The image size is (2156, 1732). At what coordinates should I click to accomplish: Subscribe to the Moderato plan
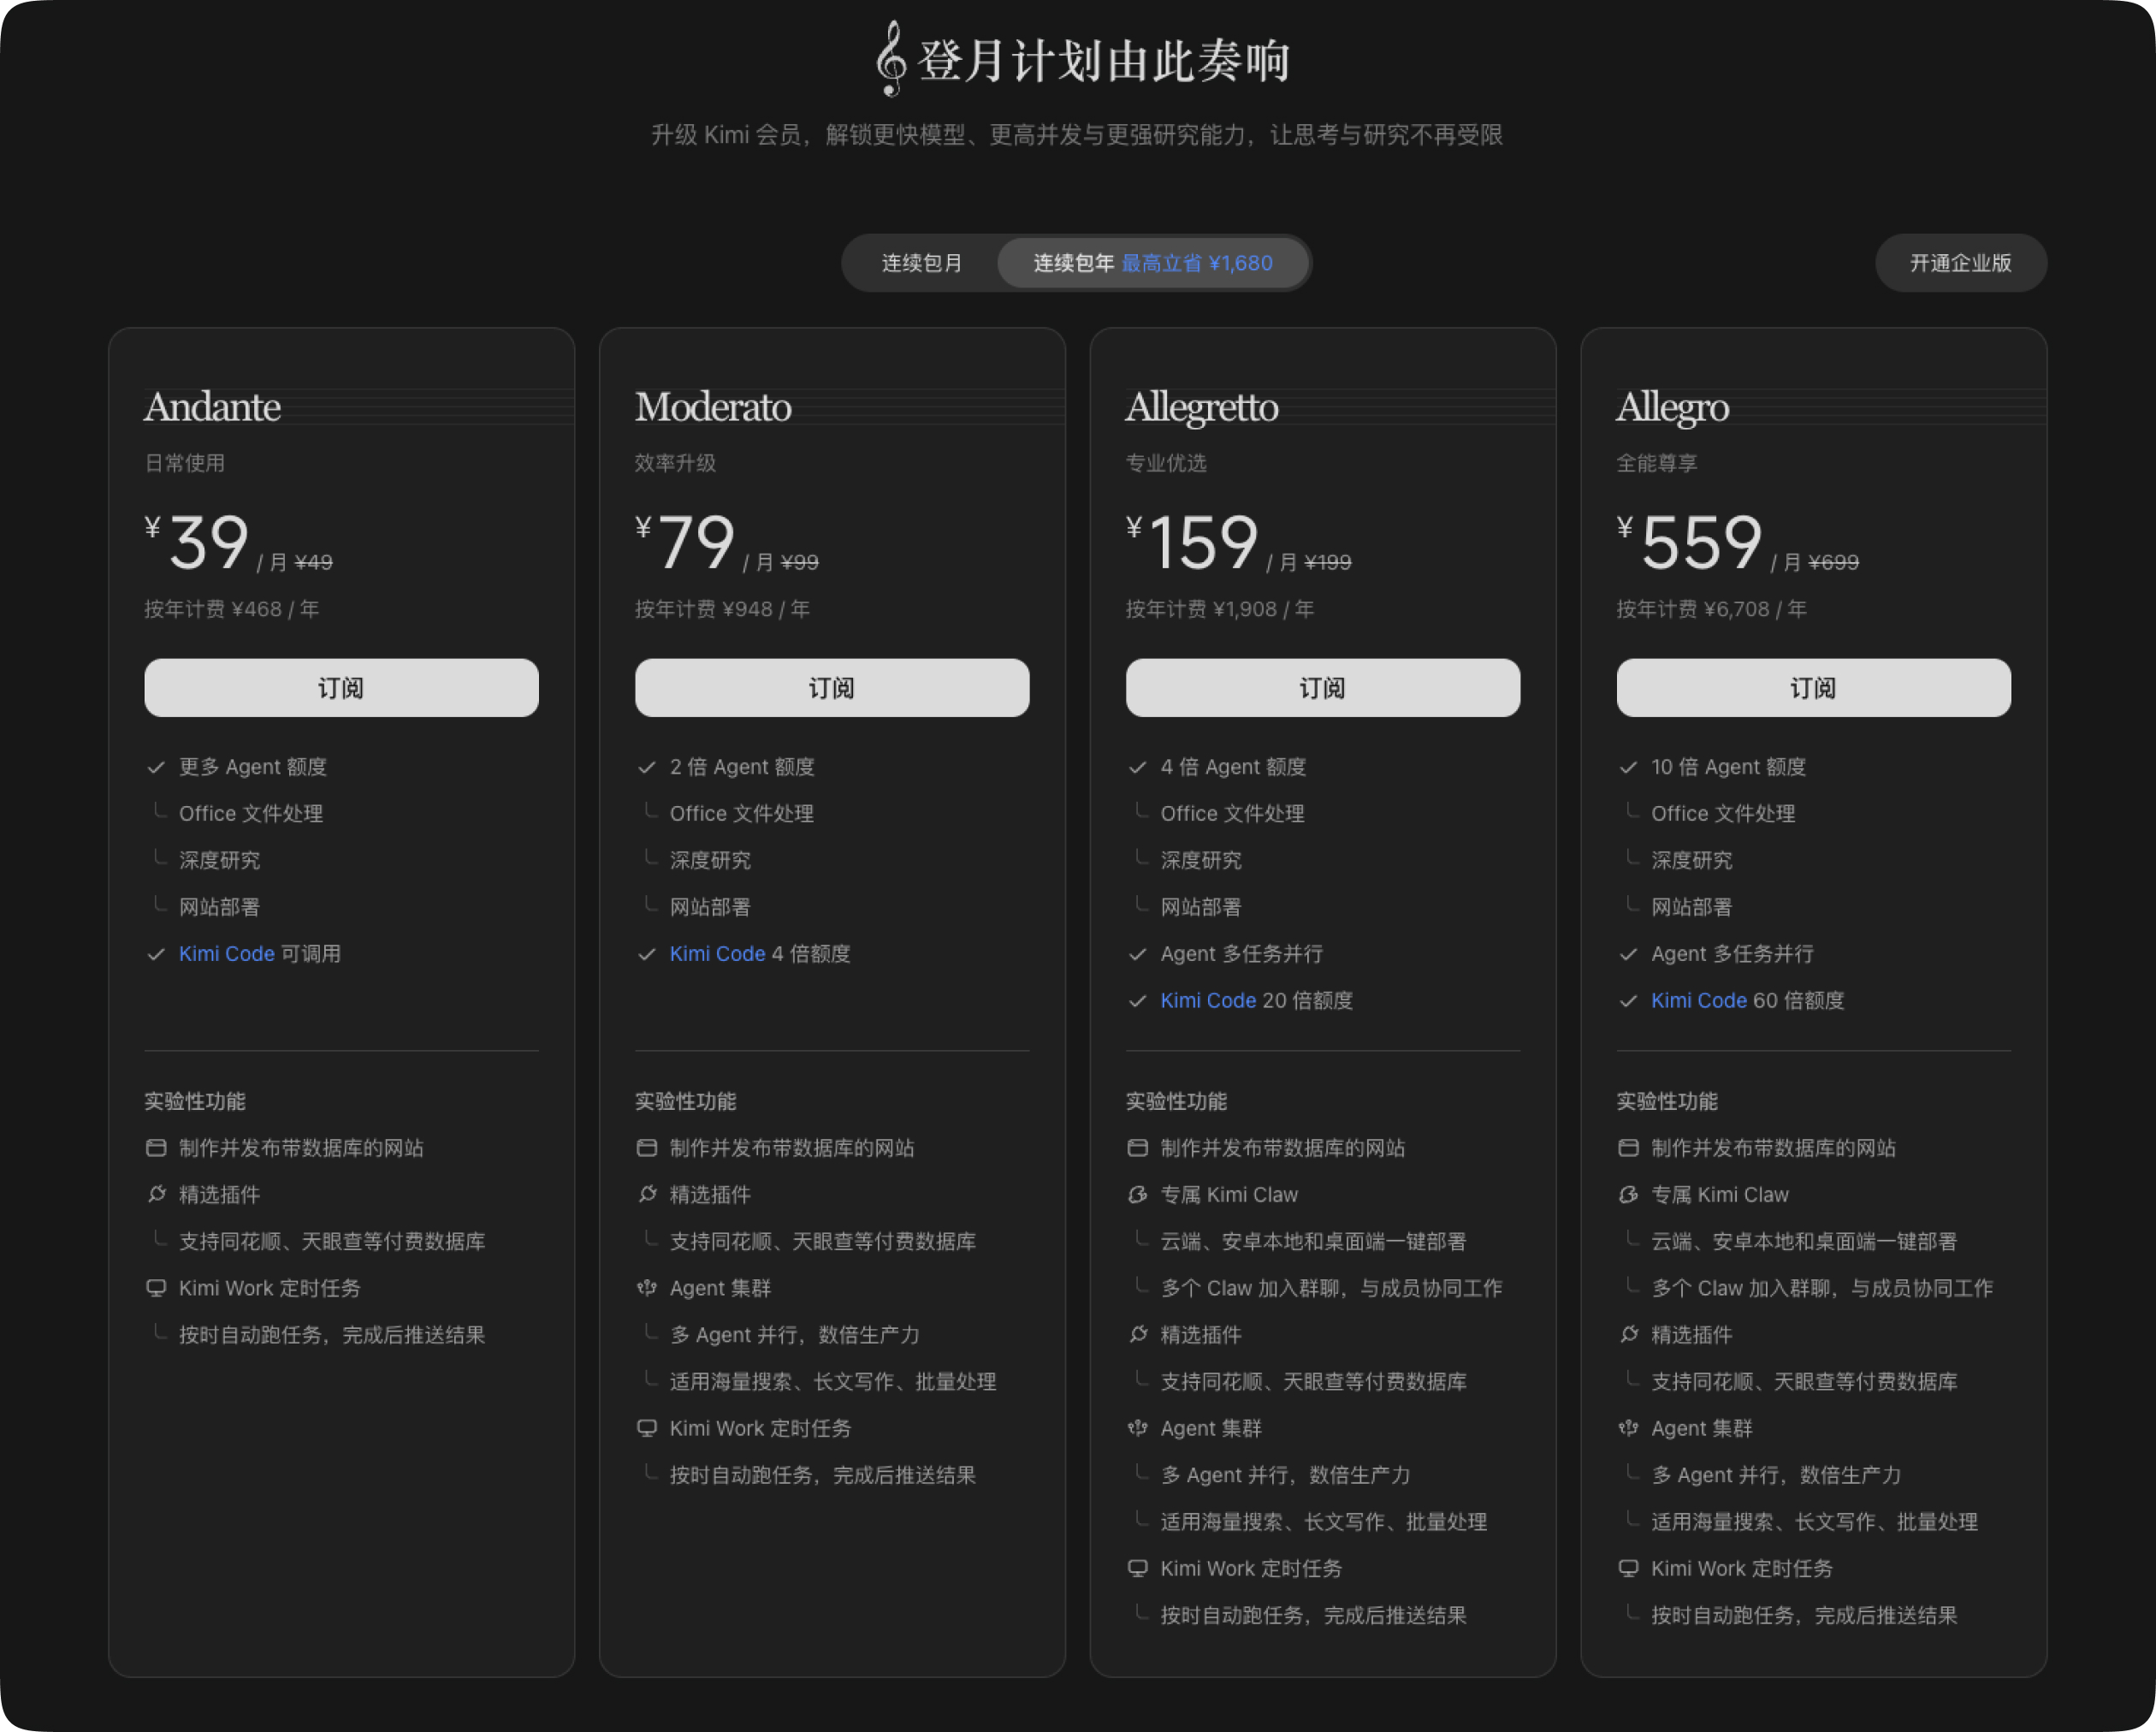[832, 687]
